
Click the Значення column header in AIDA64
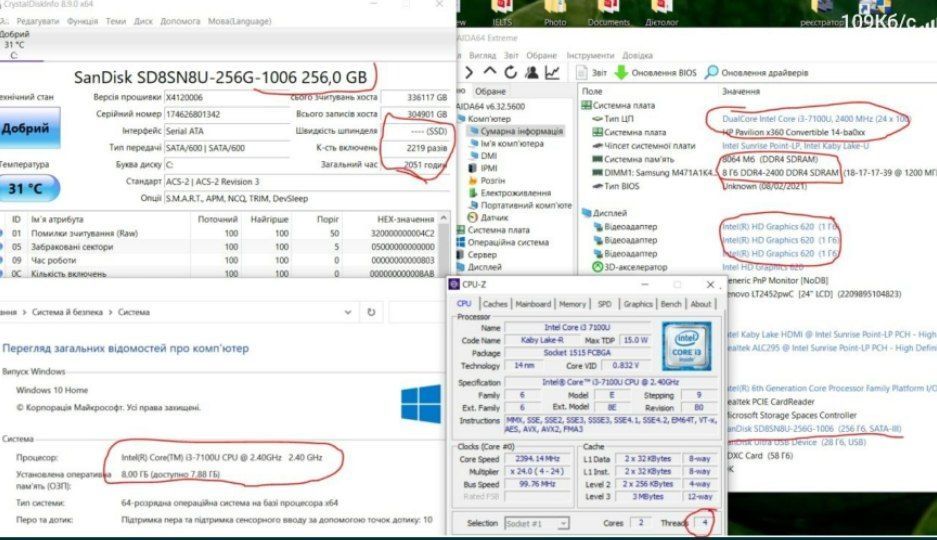[x=741, y=91]
